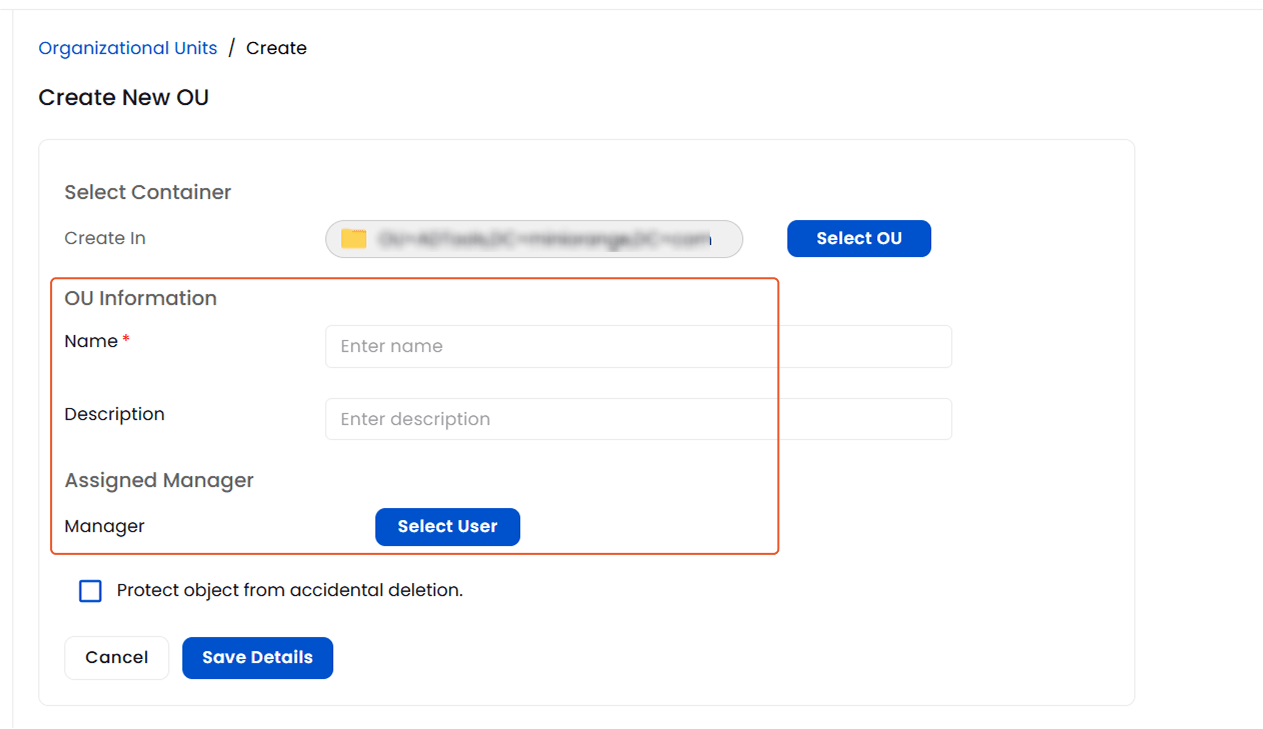Click the Cancel button
Screen dimensions: 1263x729
[116, 657]
